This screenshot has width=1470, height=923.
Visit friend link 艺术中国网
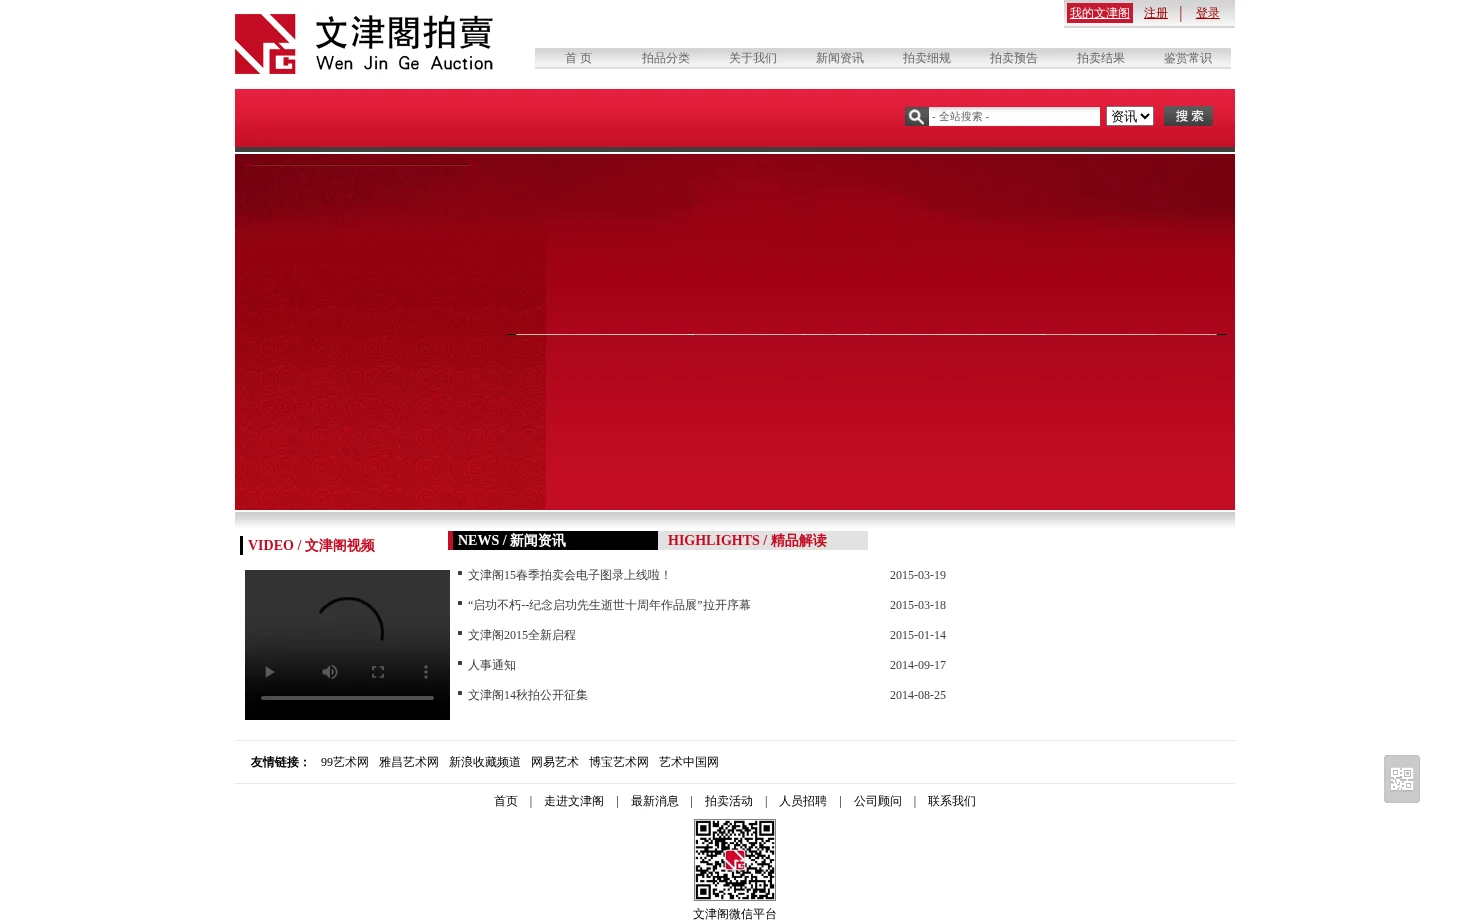coord(689,762)
